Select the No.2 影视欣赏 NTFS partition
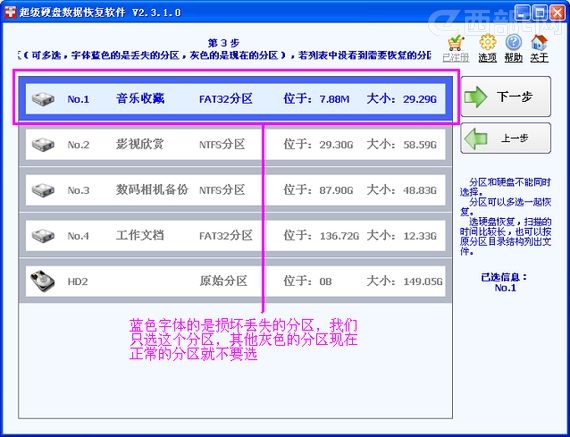The height and width of the screenshot is (437, 570). (x=236, y=144)
